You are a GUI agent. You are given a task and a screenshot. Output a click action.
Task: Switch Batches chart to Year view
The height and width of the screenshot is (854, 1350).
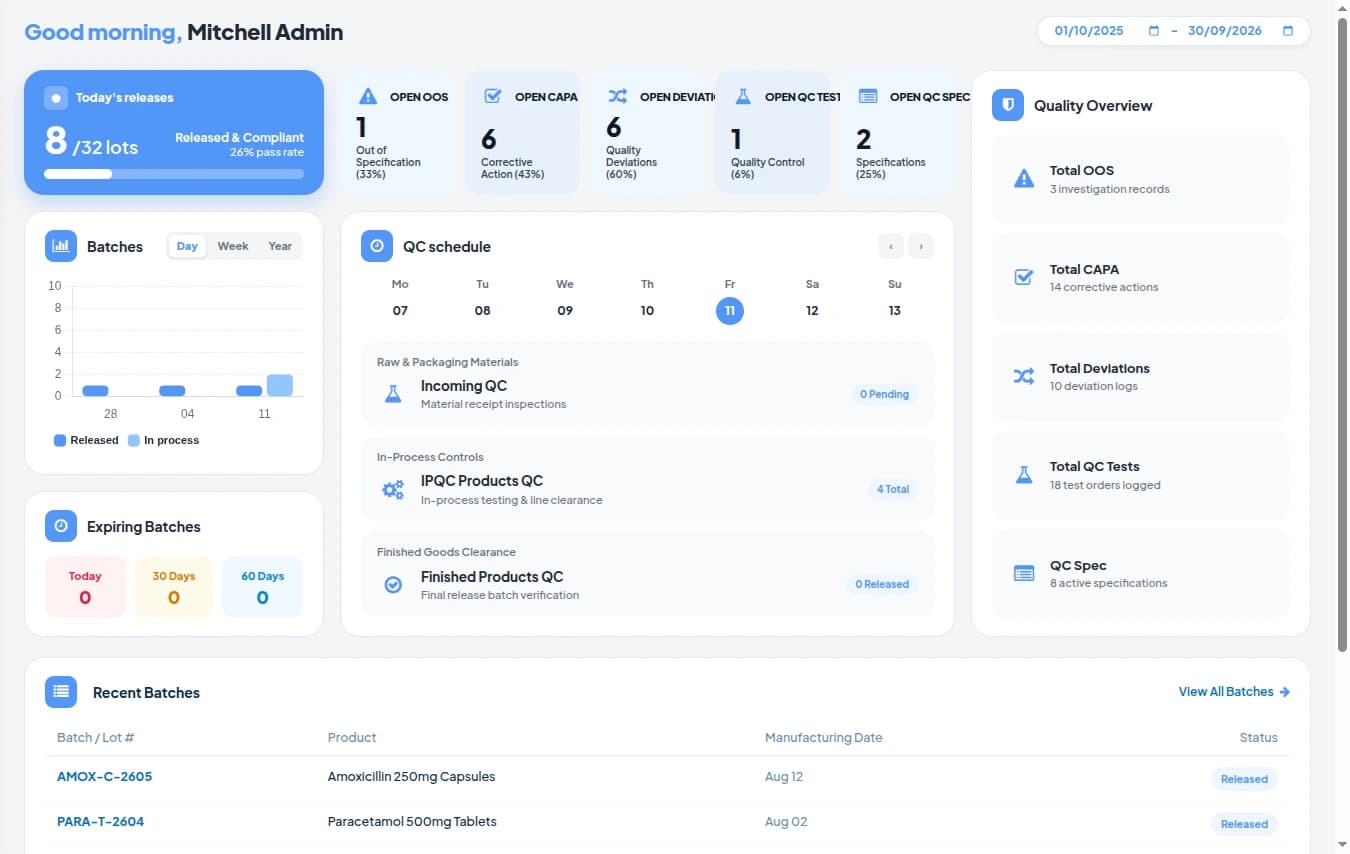[x=280, y=246]
